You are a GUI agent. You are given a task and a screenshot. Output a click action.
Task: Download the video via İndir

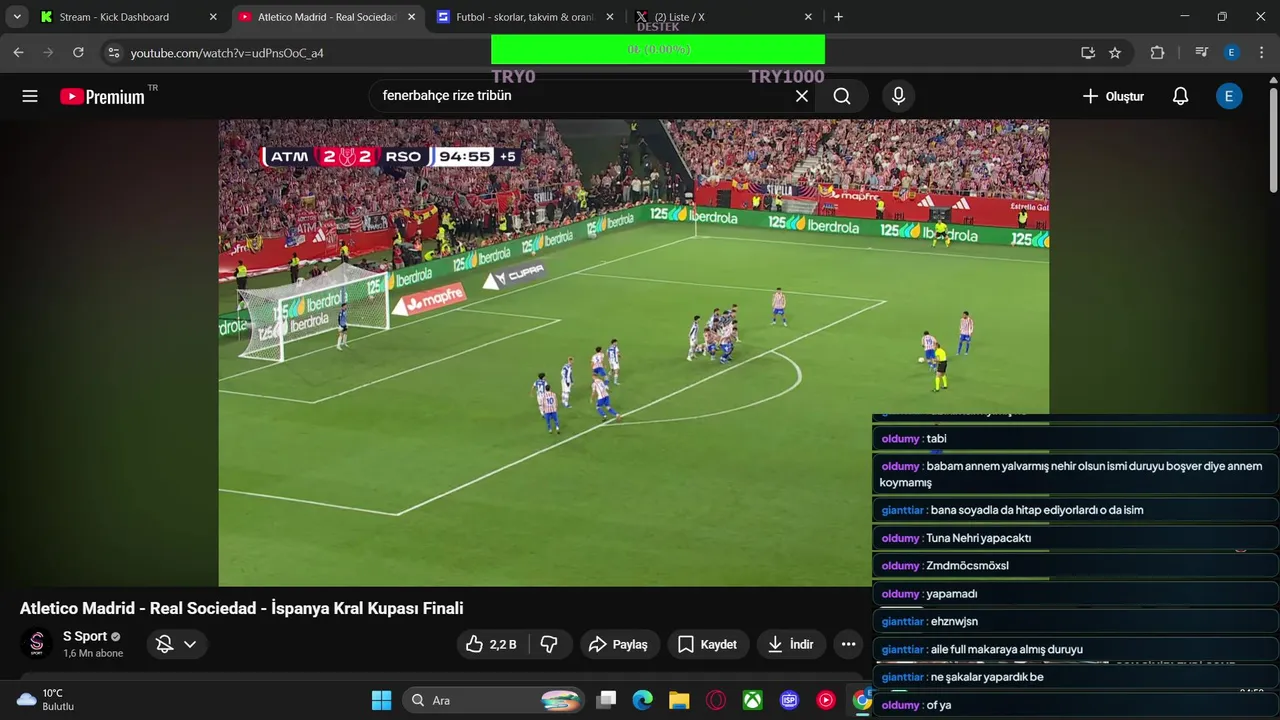(x=790, y=644)
